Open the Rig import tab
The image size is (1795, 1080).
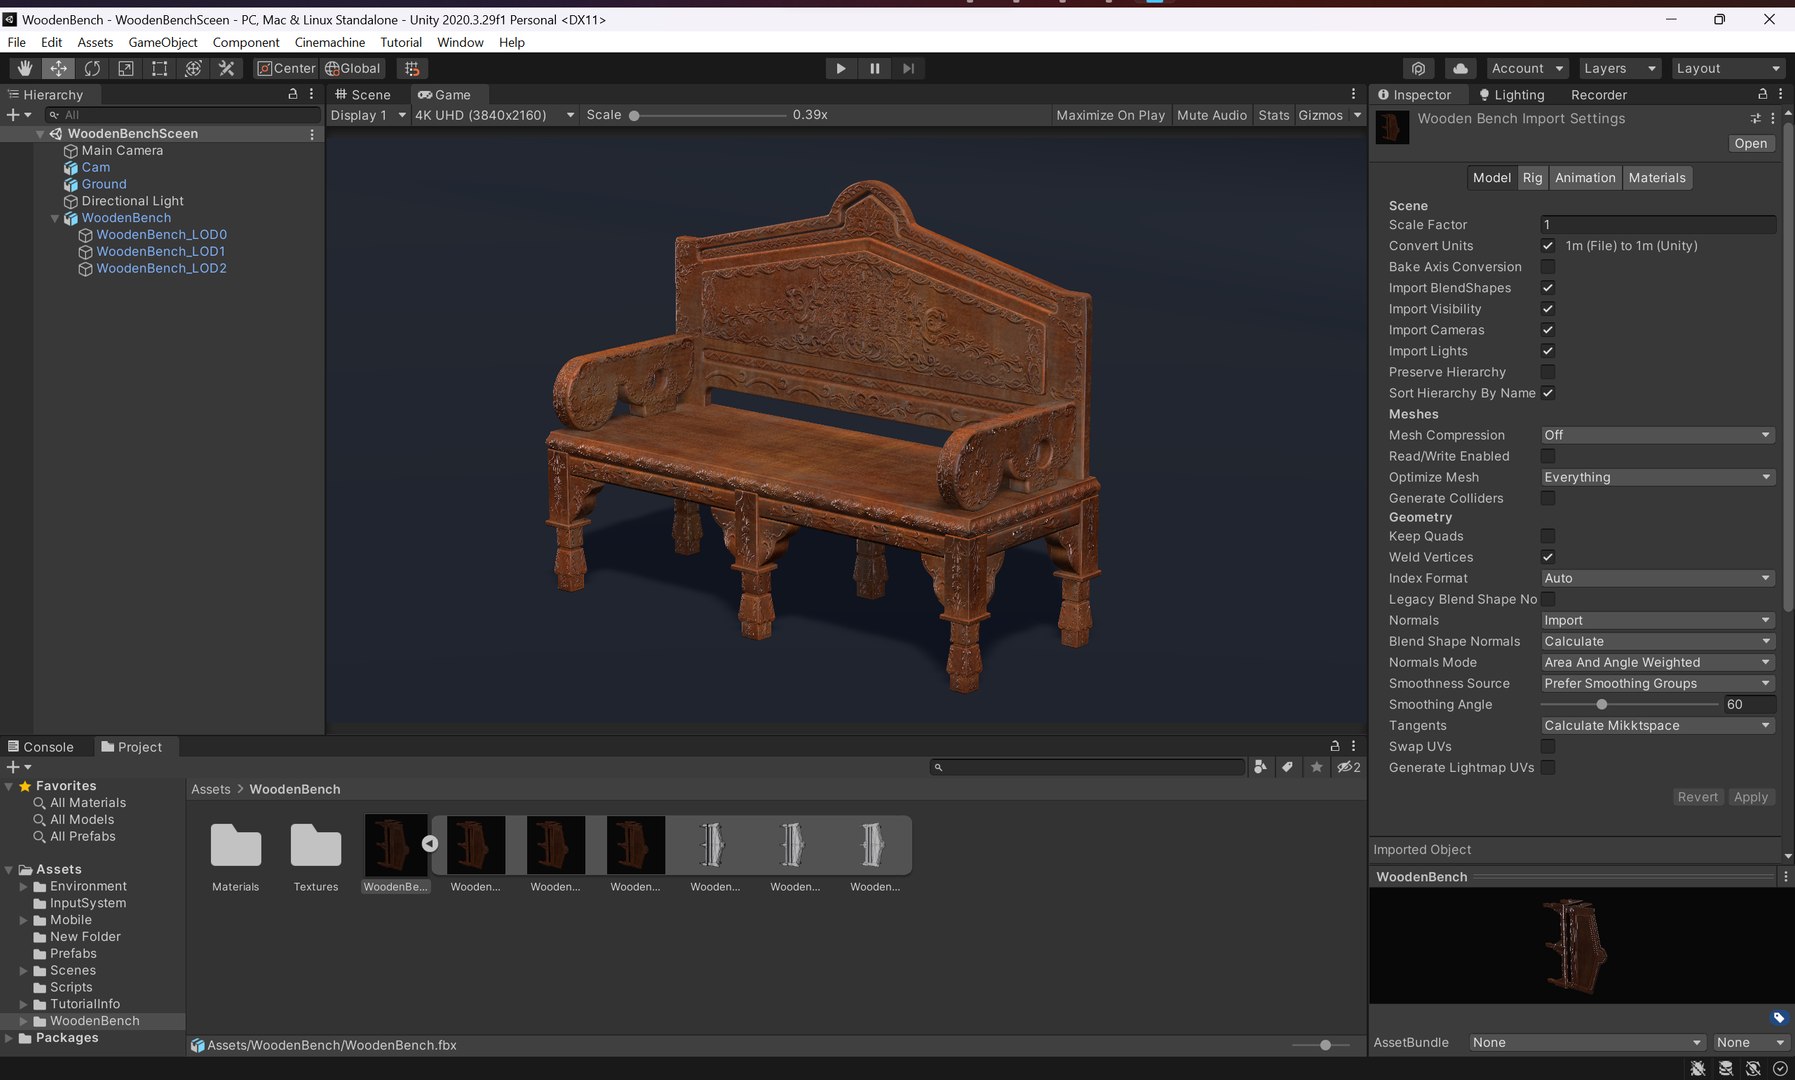[x=1533, y=178]
